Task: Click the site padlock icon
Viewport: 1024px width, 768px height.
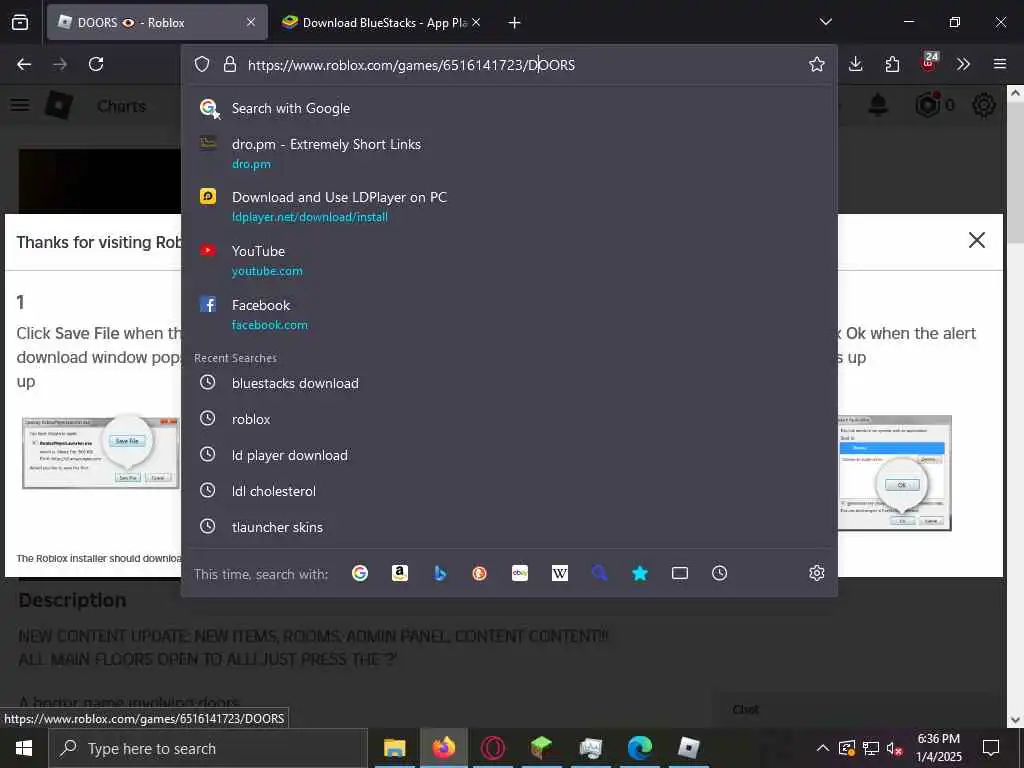Action: 229,64
